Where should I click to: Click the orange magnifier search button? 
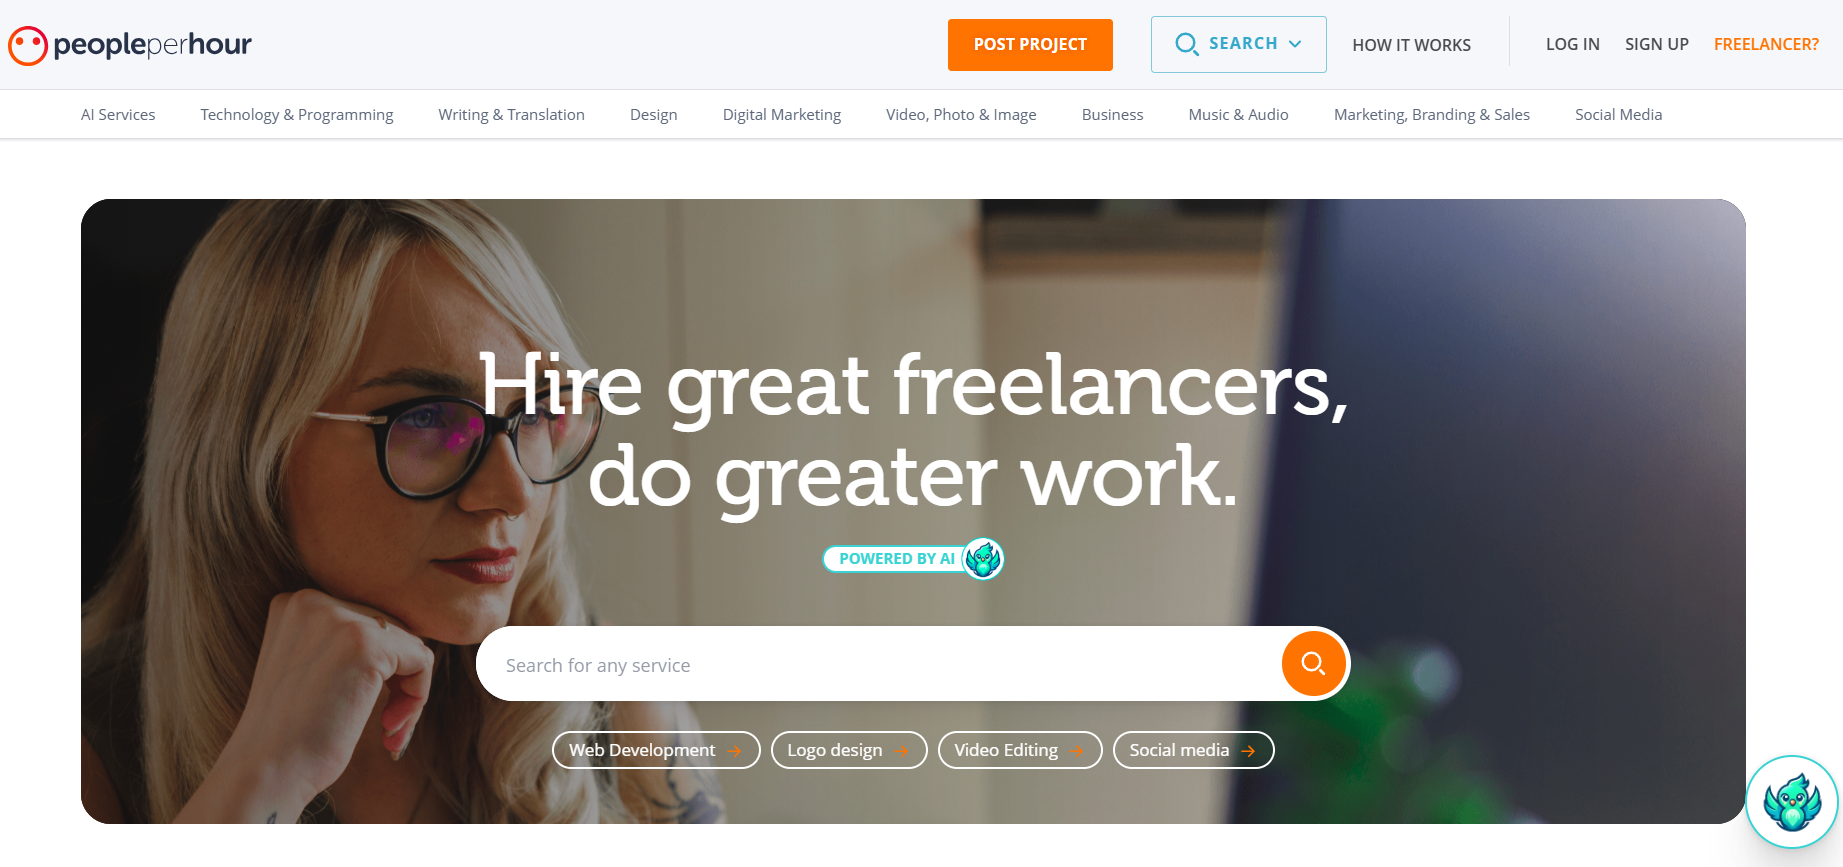tap(1313, 663)
